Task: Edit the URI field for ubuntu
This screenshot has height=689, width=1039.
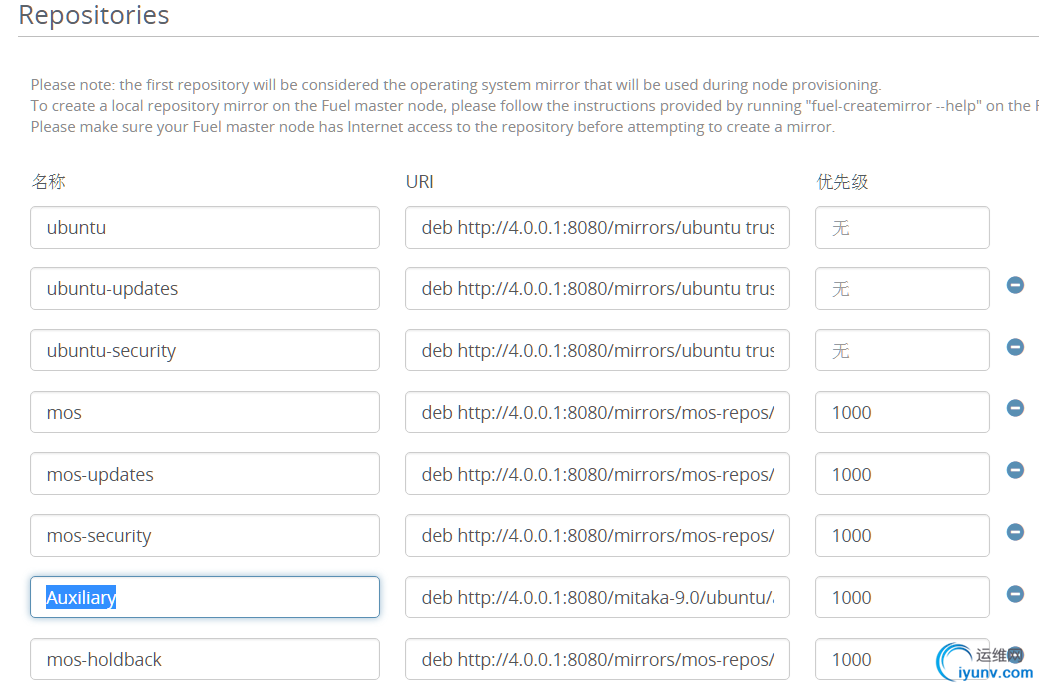Action: click(x=597, y=227)
